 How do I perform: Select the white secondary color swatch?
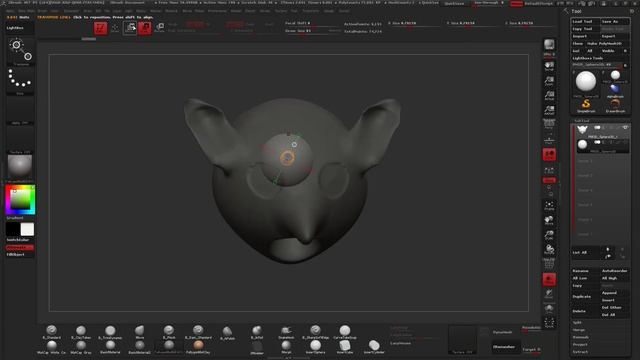27,229
